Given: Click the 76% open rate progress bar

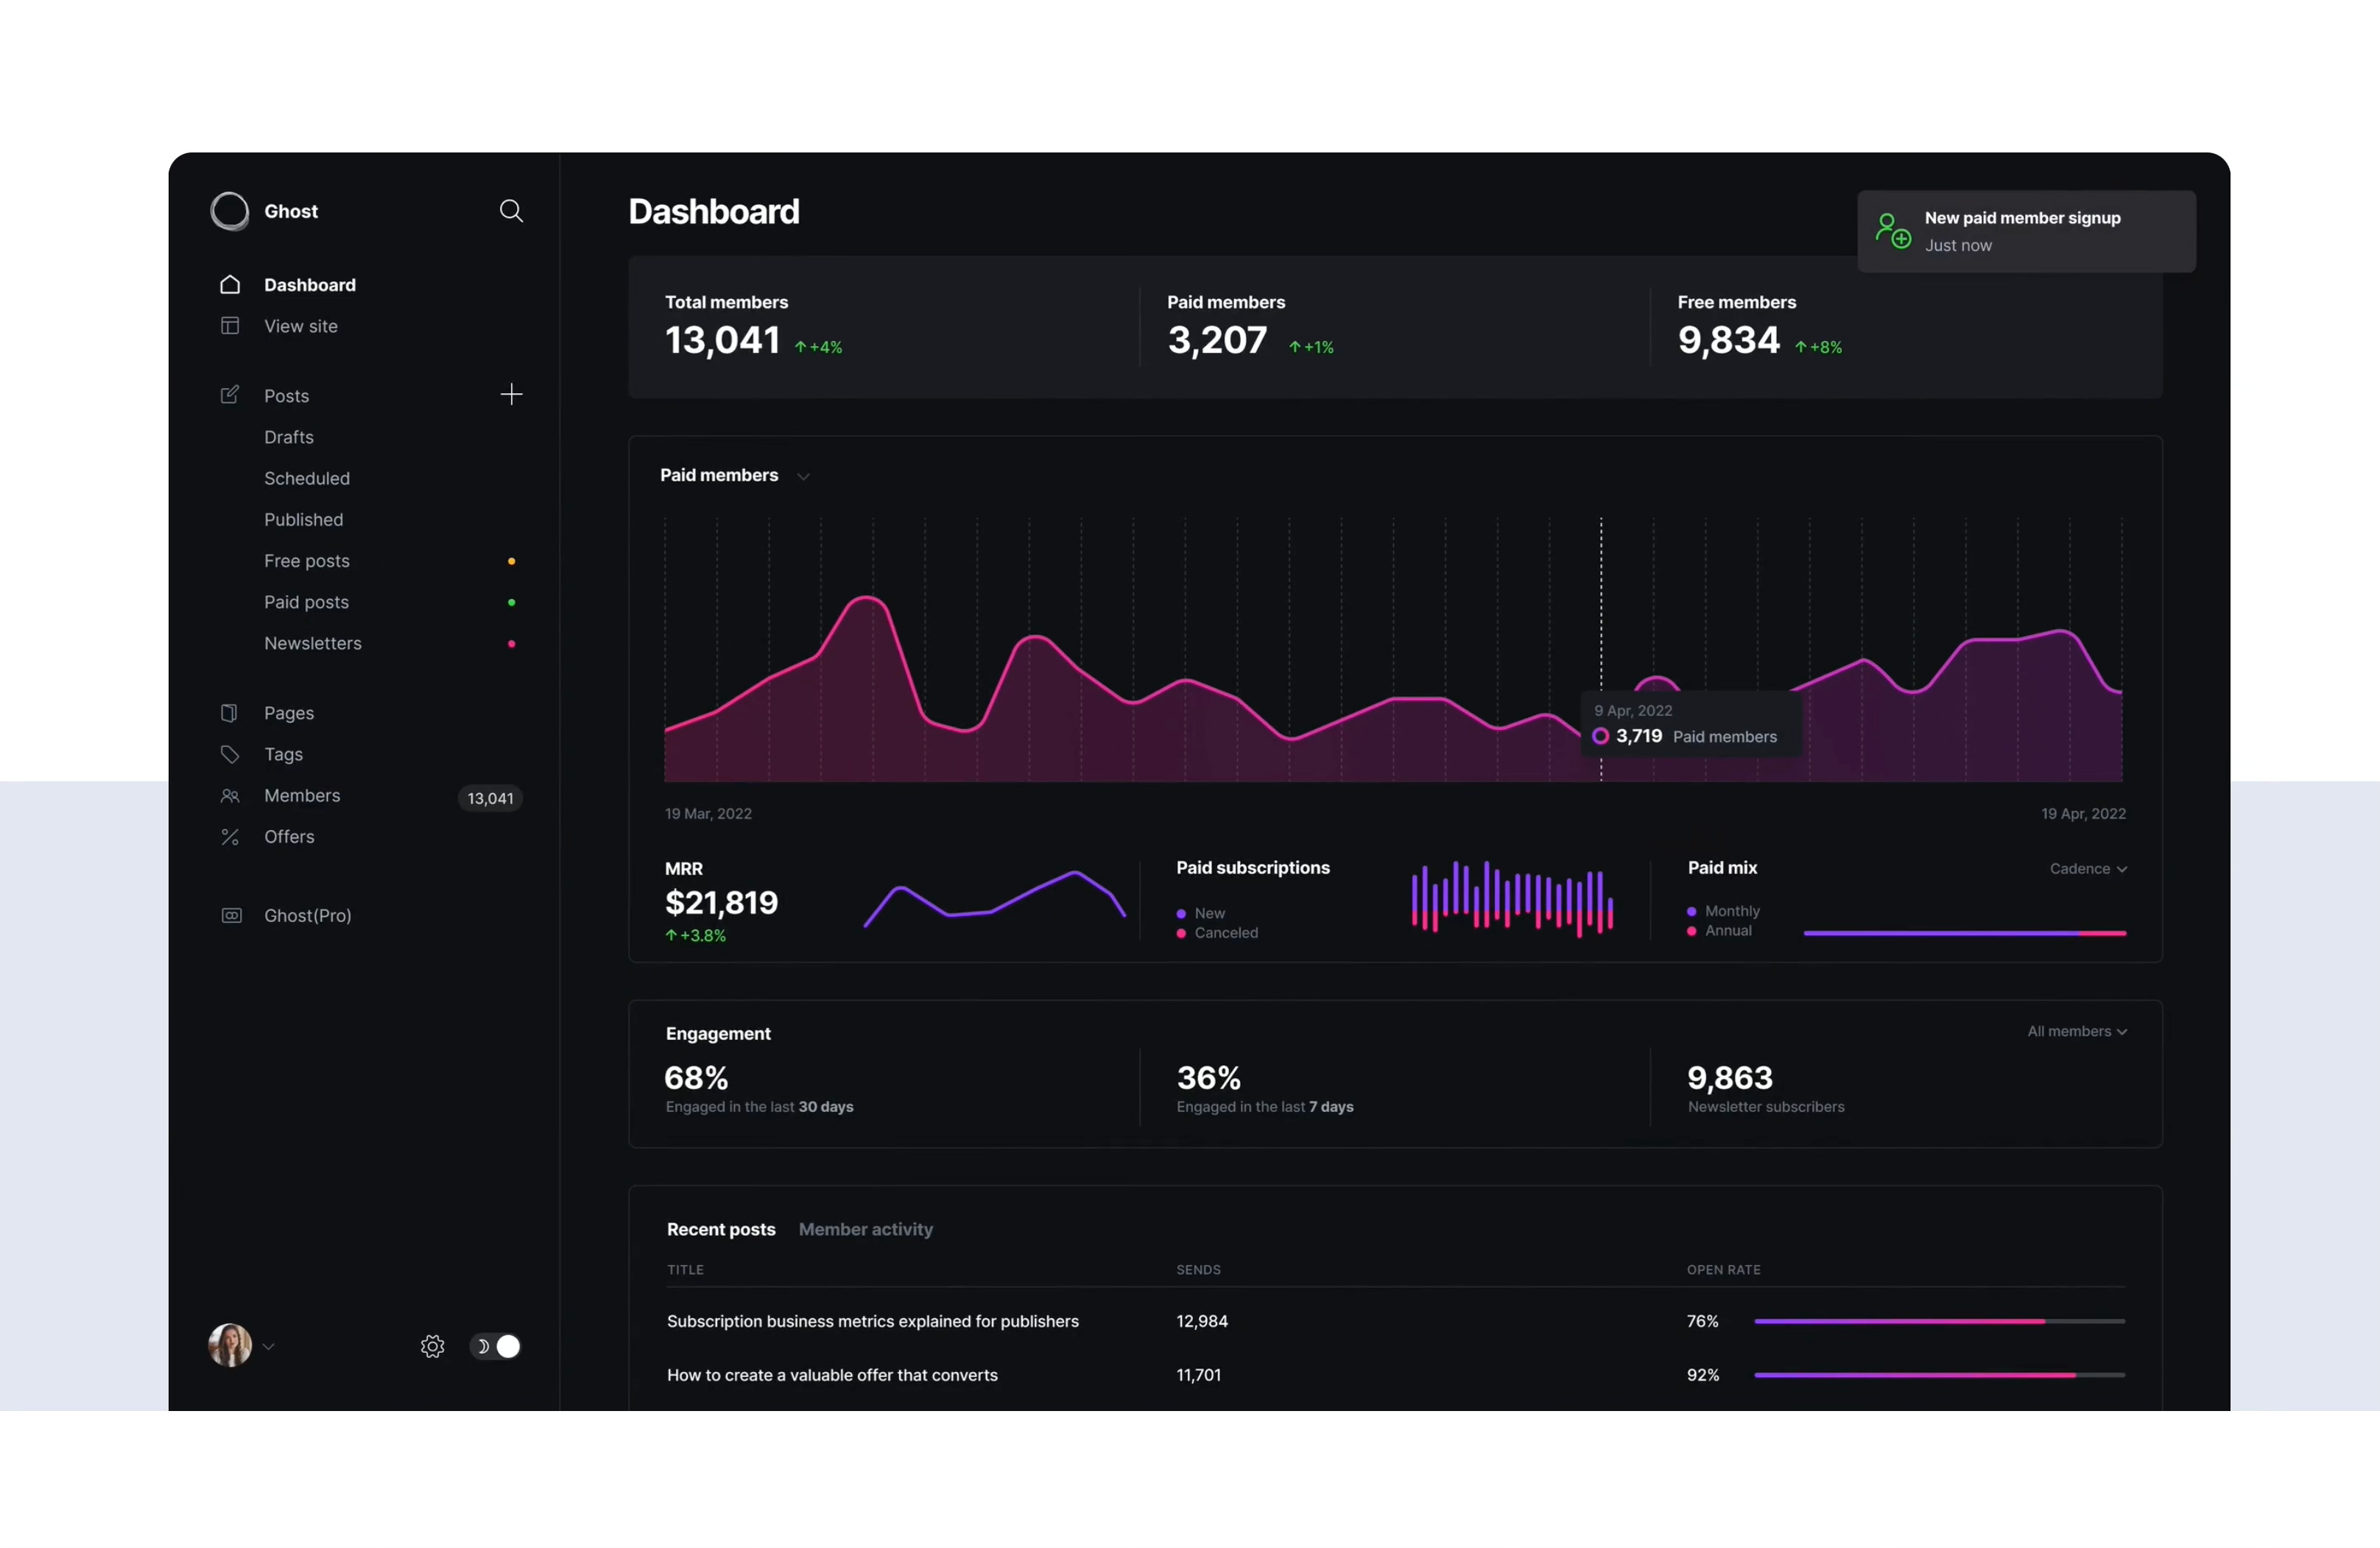Looking at the screenshot, I should coord(1938,1322).
